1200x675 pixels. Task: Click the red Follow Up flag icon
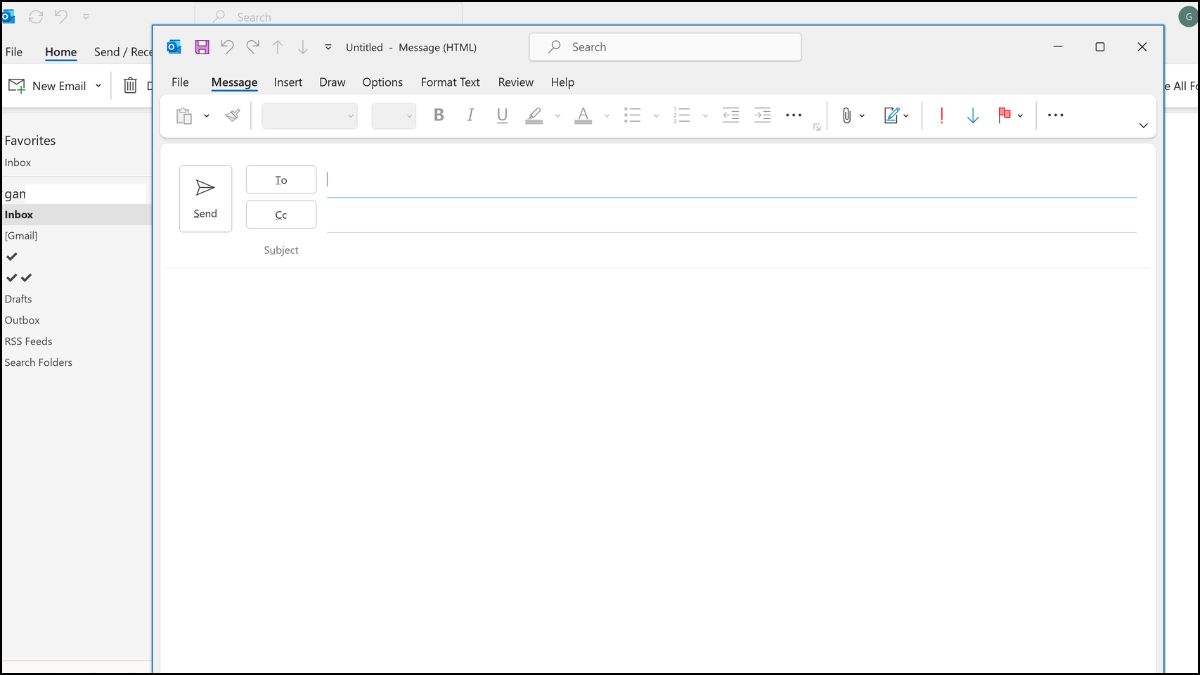1004,116
